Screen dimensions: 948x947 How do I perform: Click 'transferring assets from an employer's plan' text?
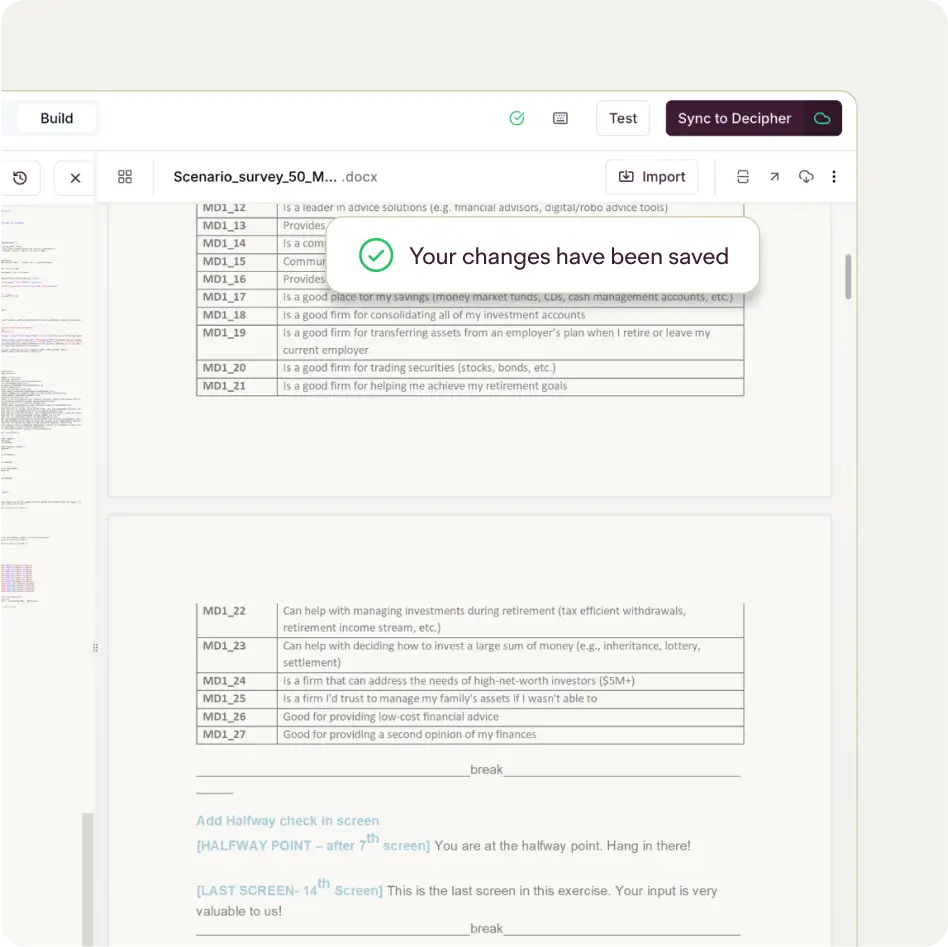coord(485,333)
